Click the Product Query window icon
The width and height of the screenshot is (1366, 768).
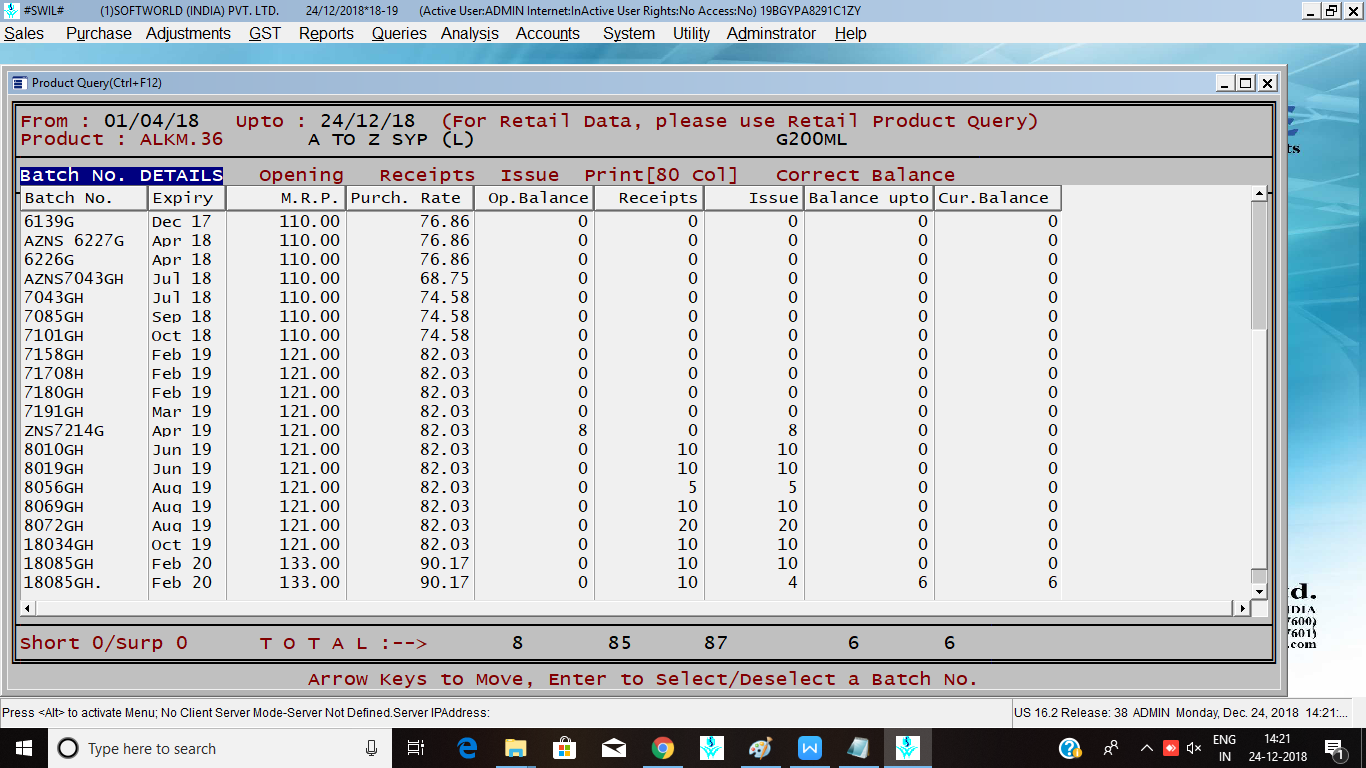(x=20, y=83)
